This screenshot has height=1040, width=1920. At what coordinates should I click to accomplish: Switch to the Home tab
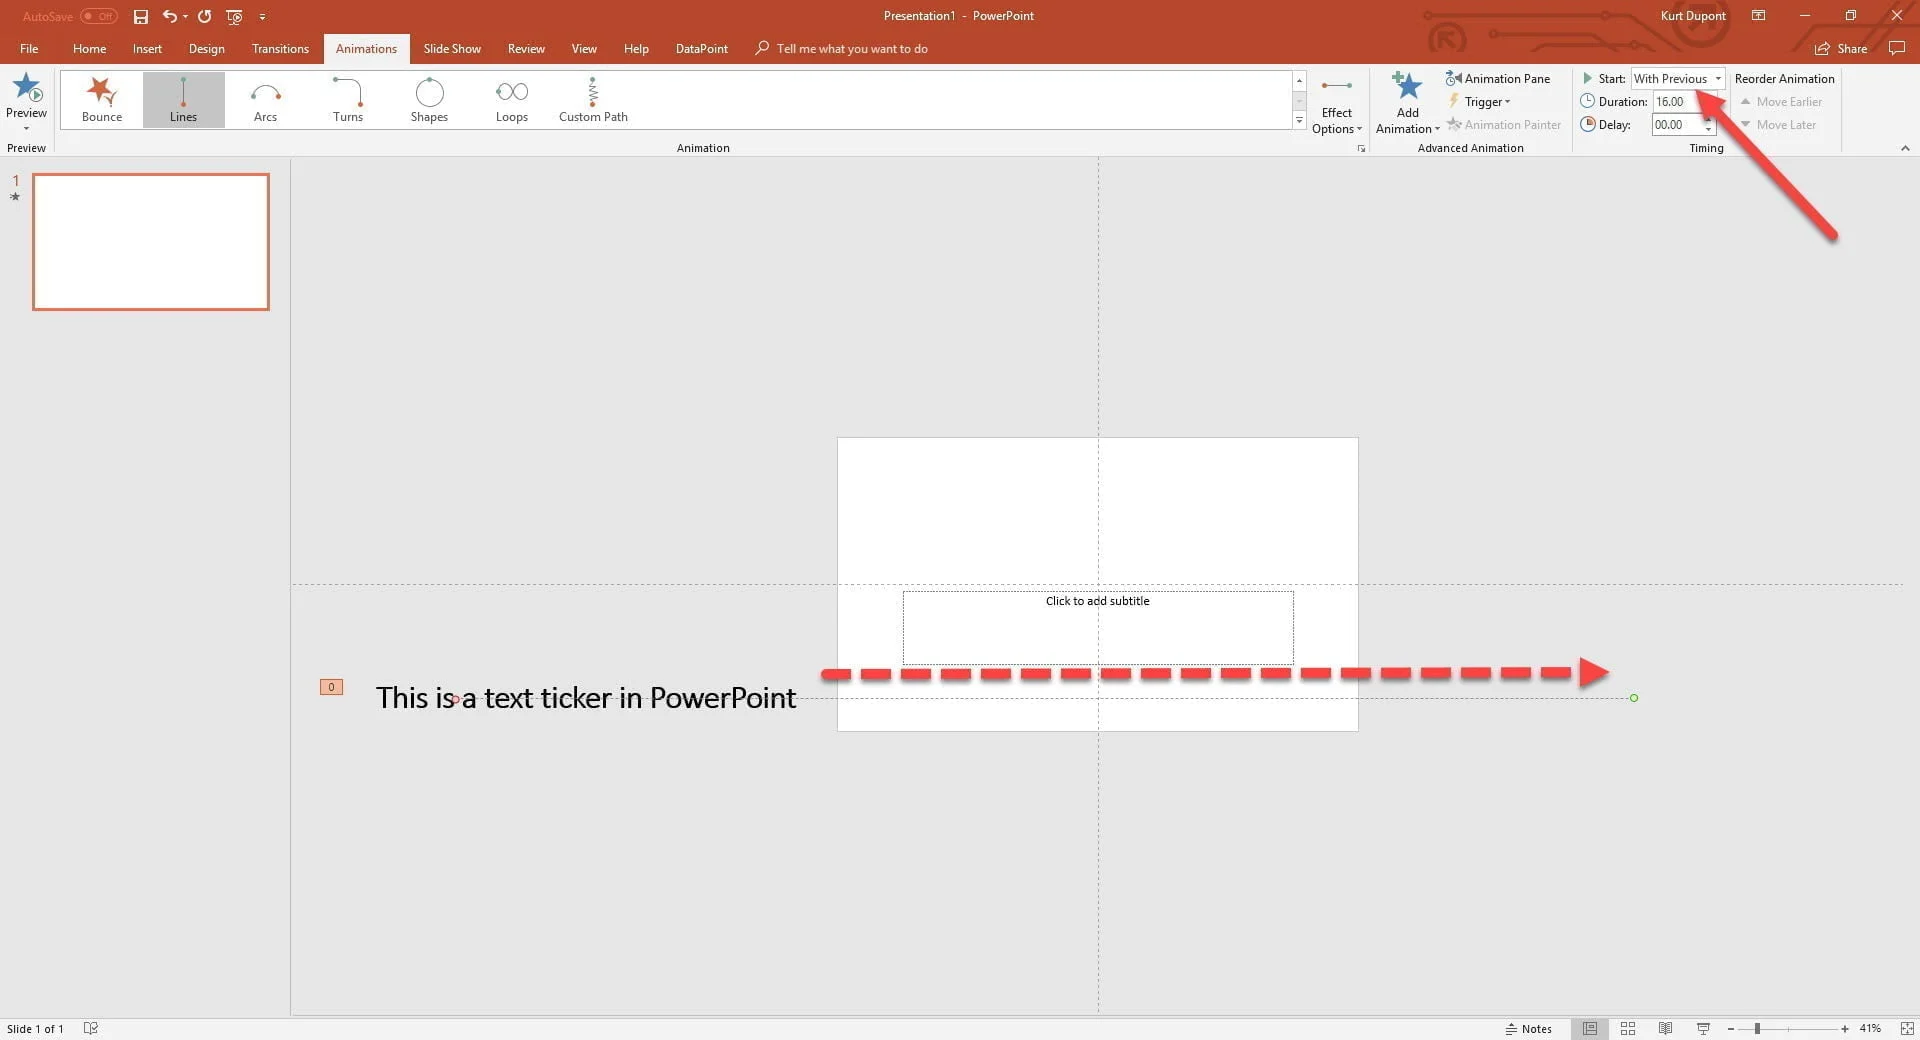[x=89, y=48]
